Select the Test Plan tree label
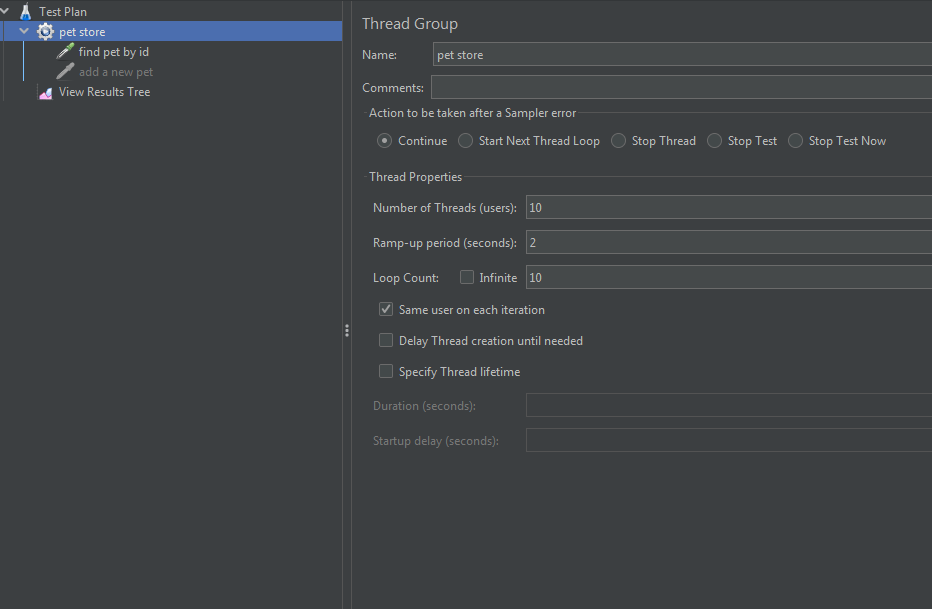The width and height of the screenshot is (932, 609). [63, 11]
